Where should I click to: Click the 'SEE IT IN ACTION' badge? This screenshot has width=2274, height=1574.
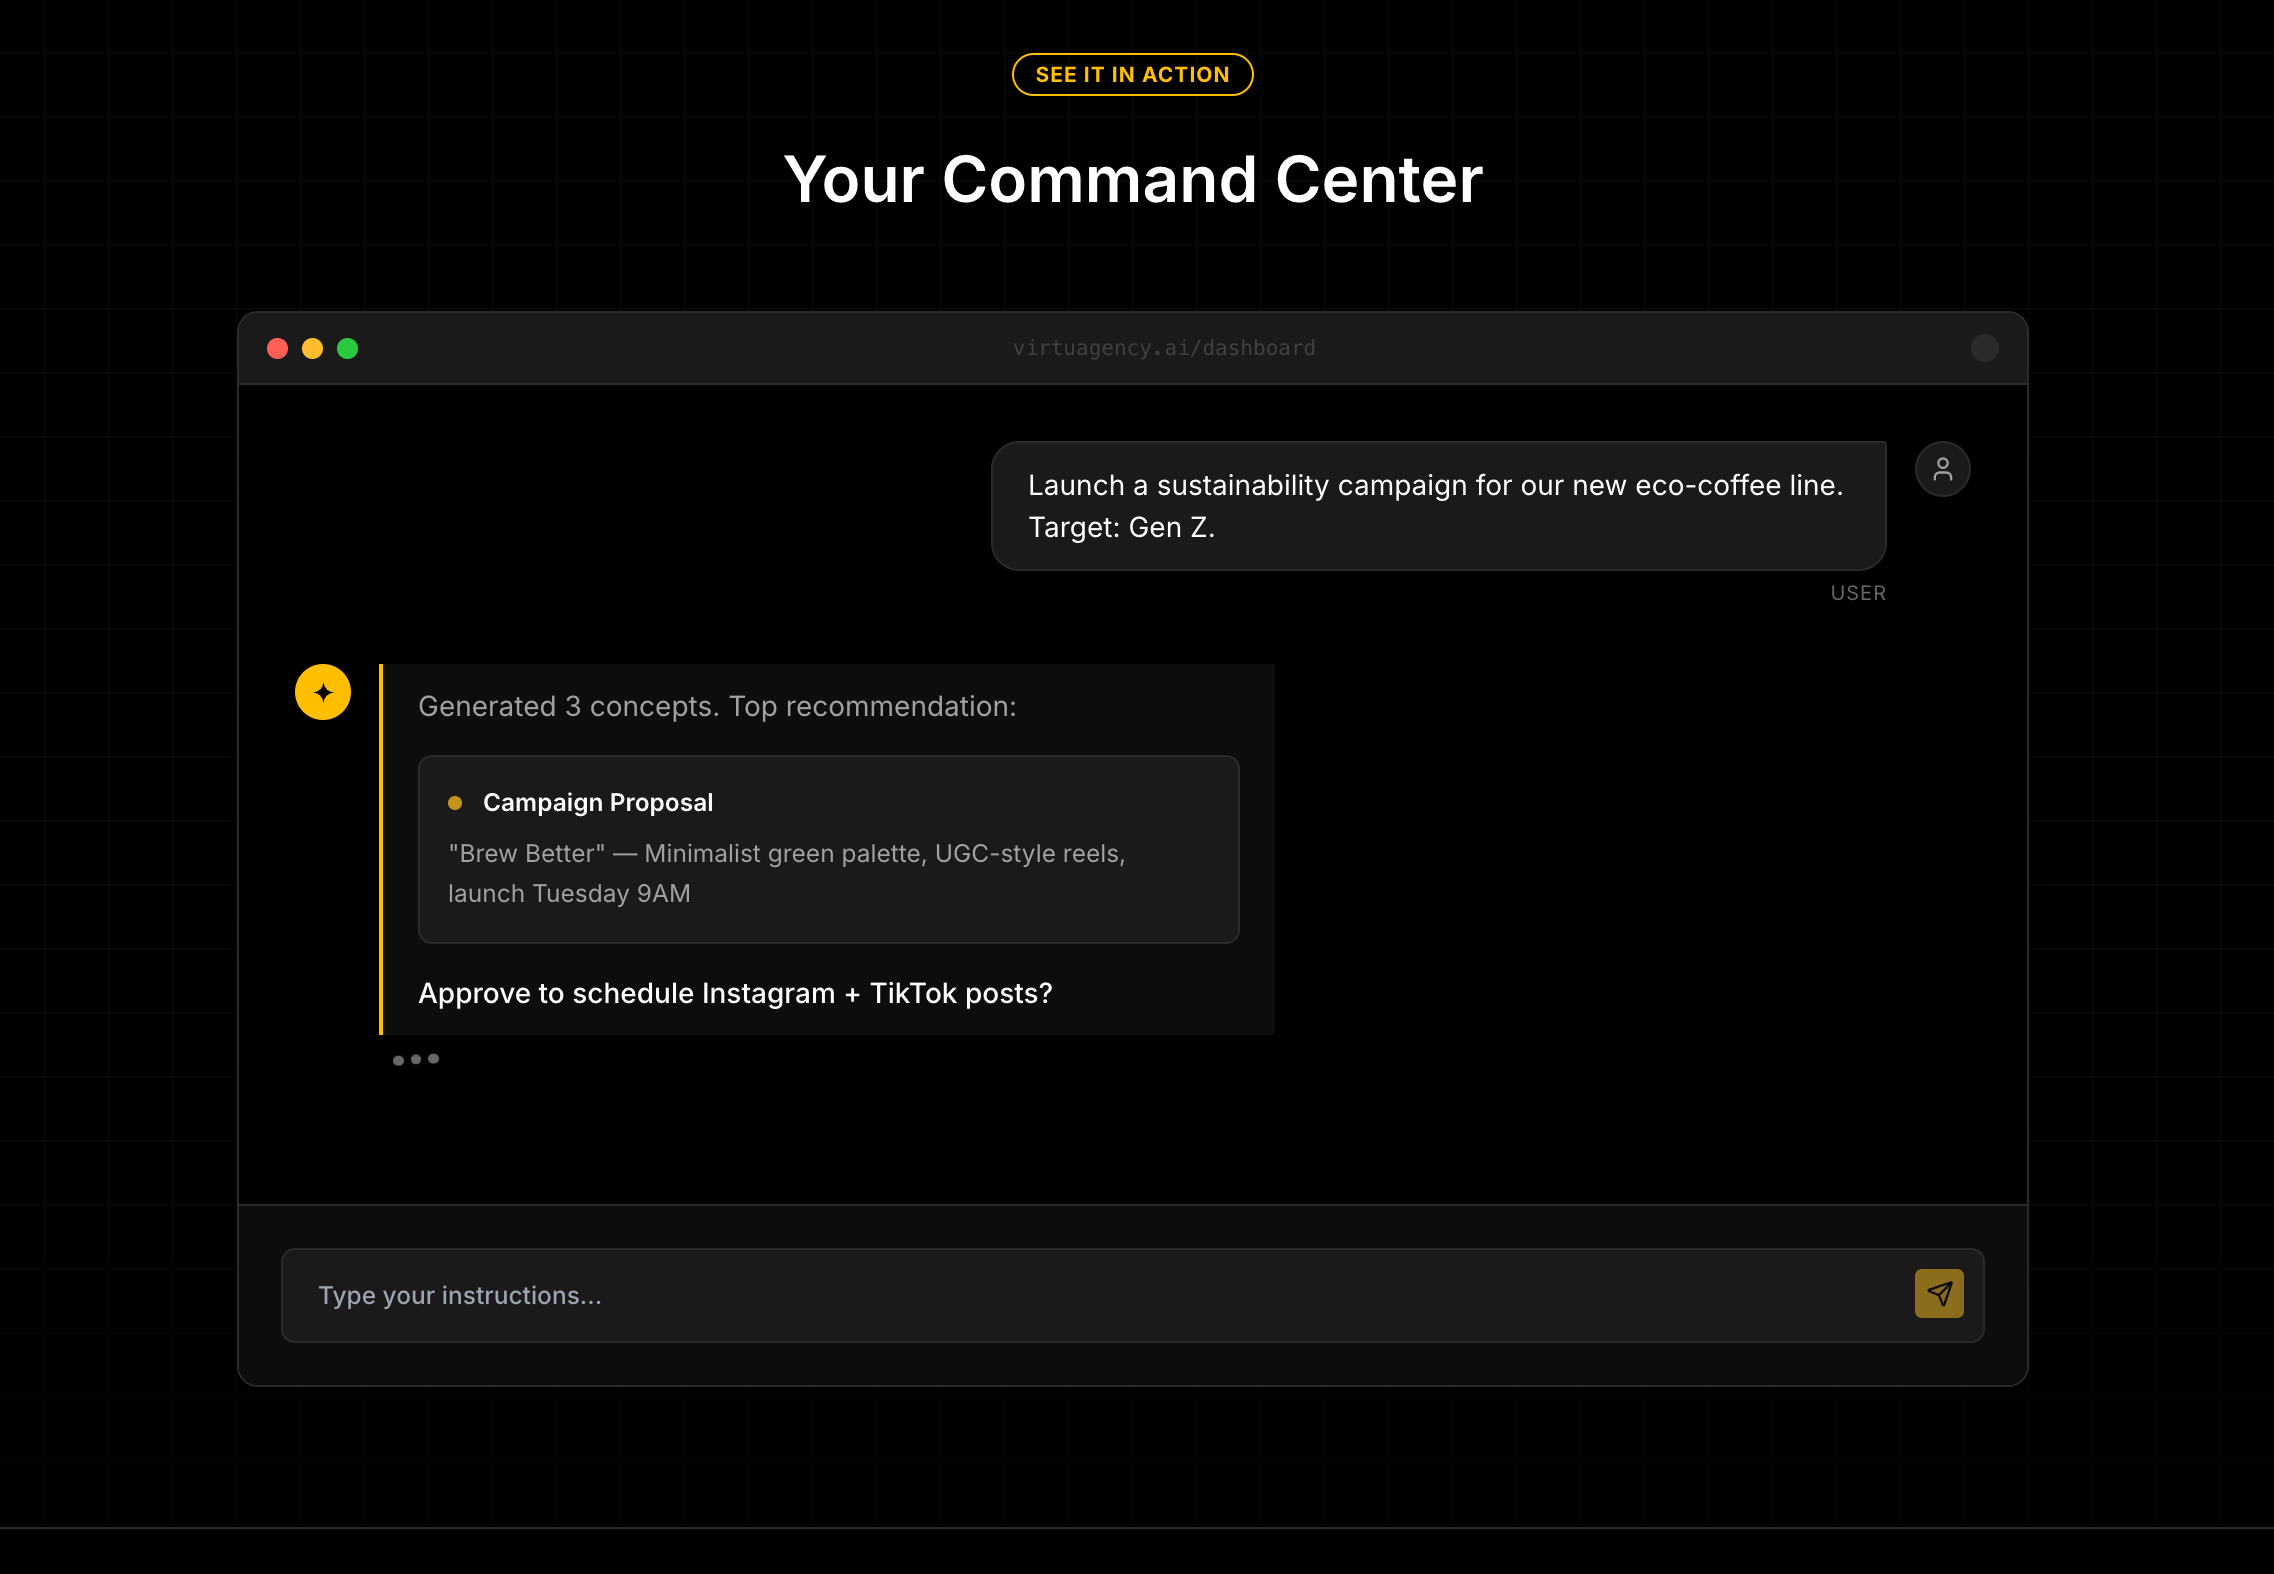tap(1132, 75)
